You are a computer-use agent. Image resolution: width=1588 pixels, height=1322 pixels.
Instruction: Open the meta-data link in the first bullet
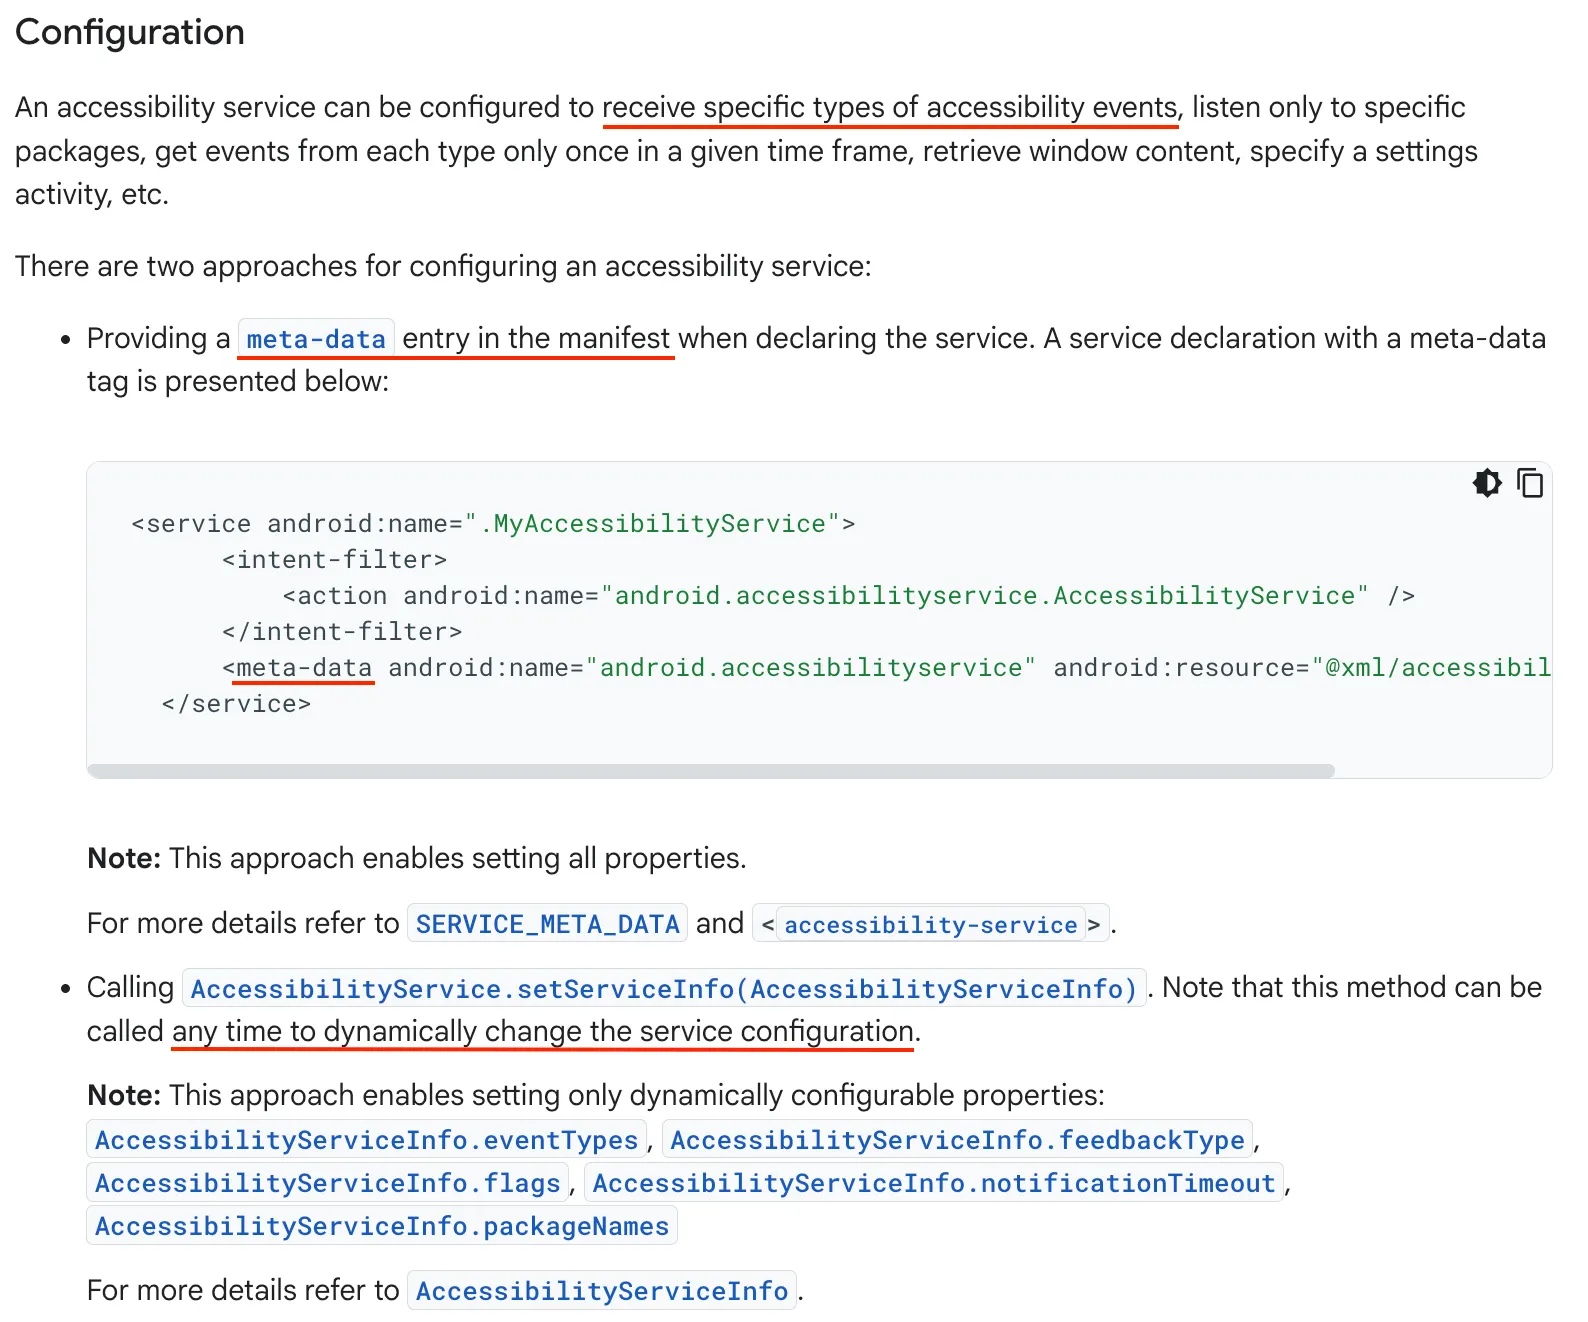[x=316, y=339]
